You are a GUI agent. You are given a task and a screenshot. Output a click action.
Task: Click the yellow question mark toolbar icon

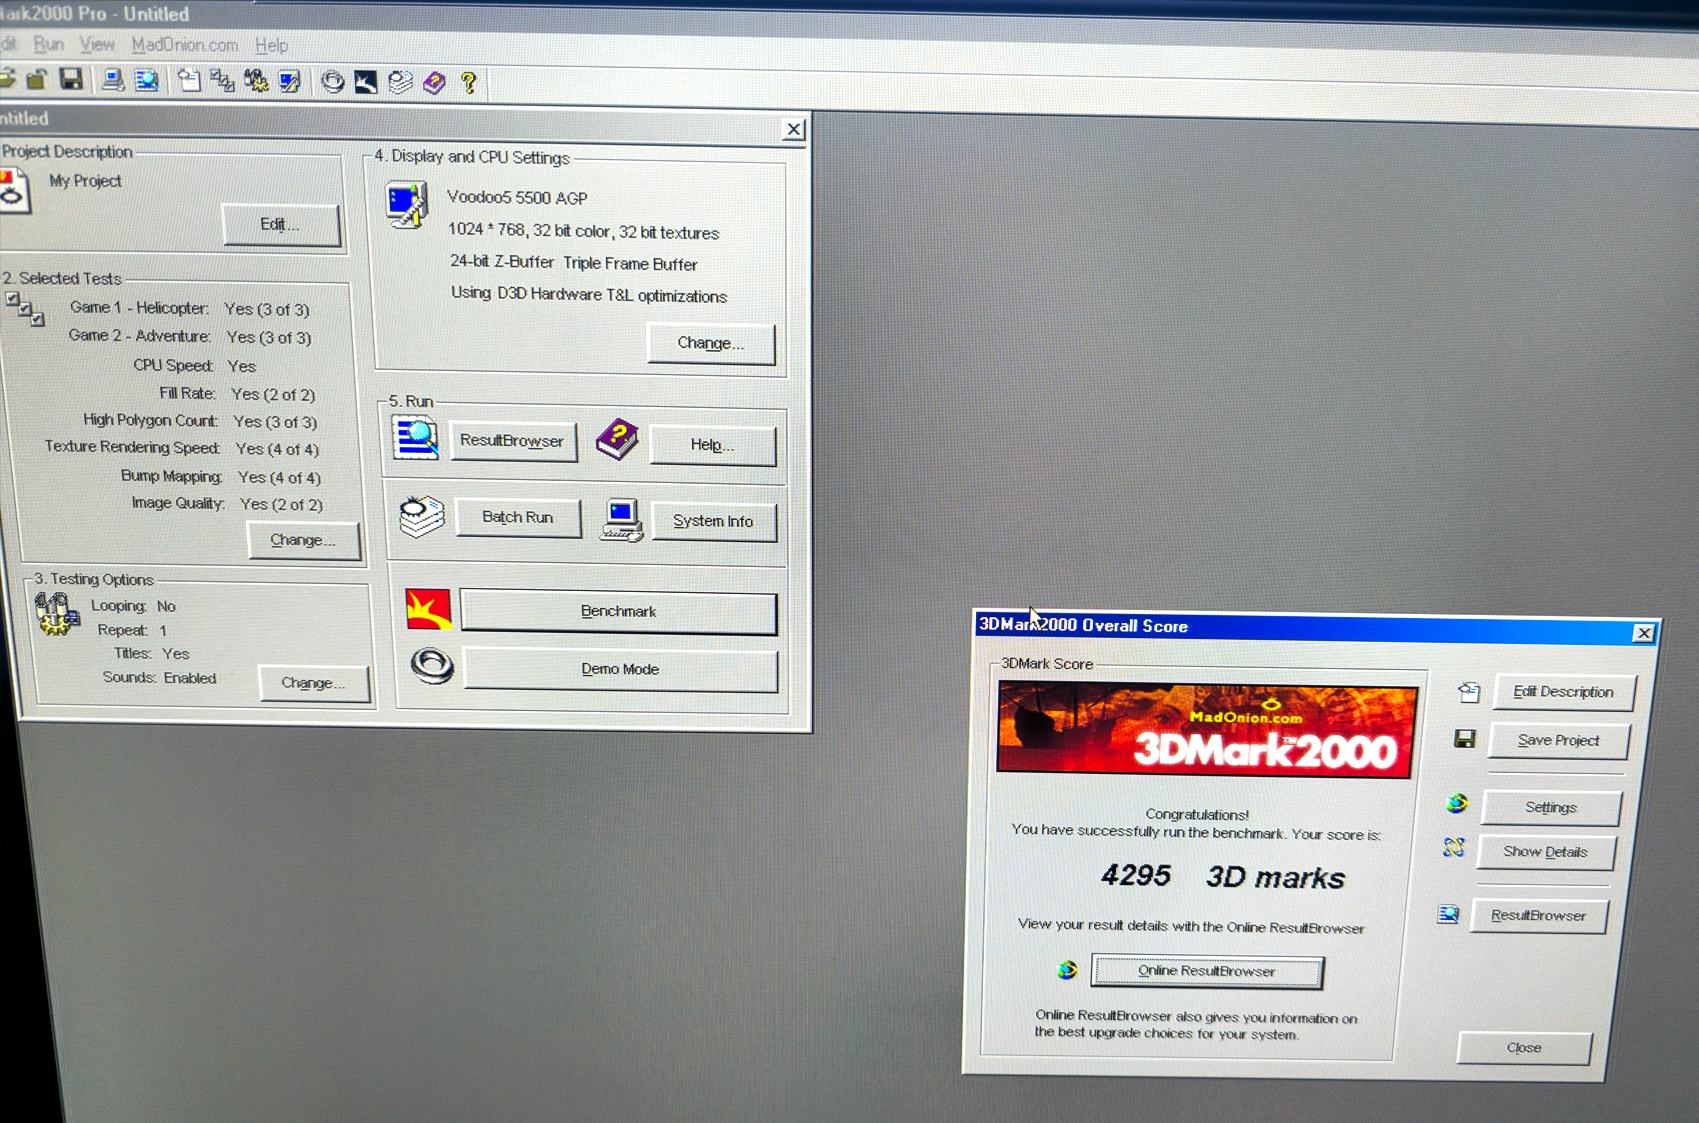coord(469,82)
